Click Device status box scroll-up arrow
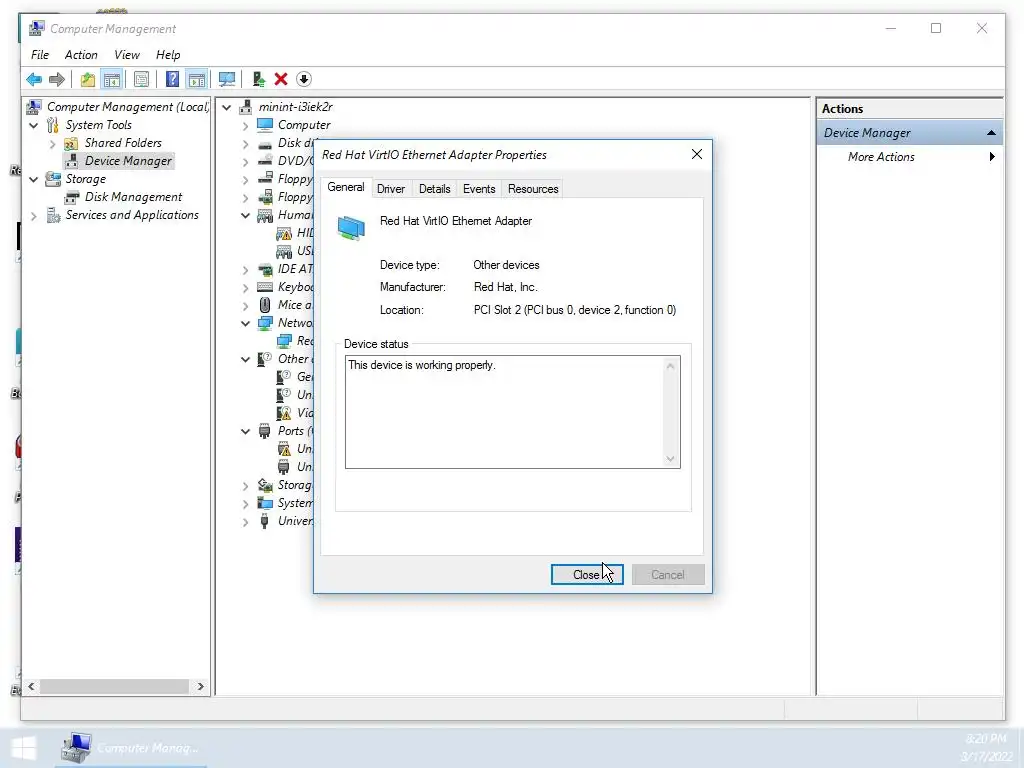Screen dimensions: 1024x768 tap(670, 366)
